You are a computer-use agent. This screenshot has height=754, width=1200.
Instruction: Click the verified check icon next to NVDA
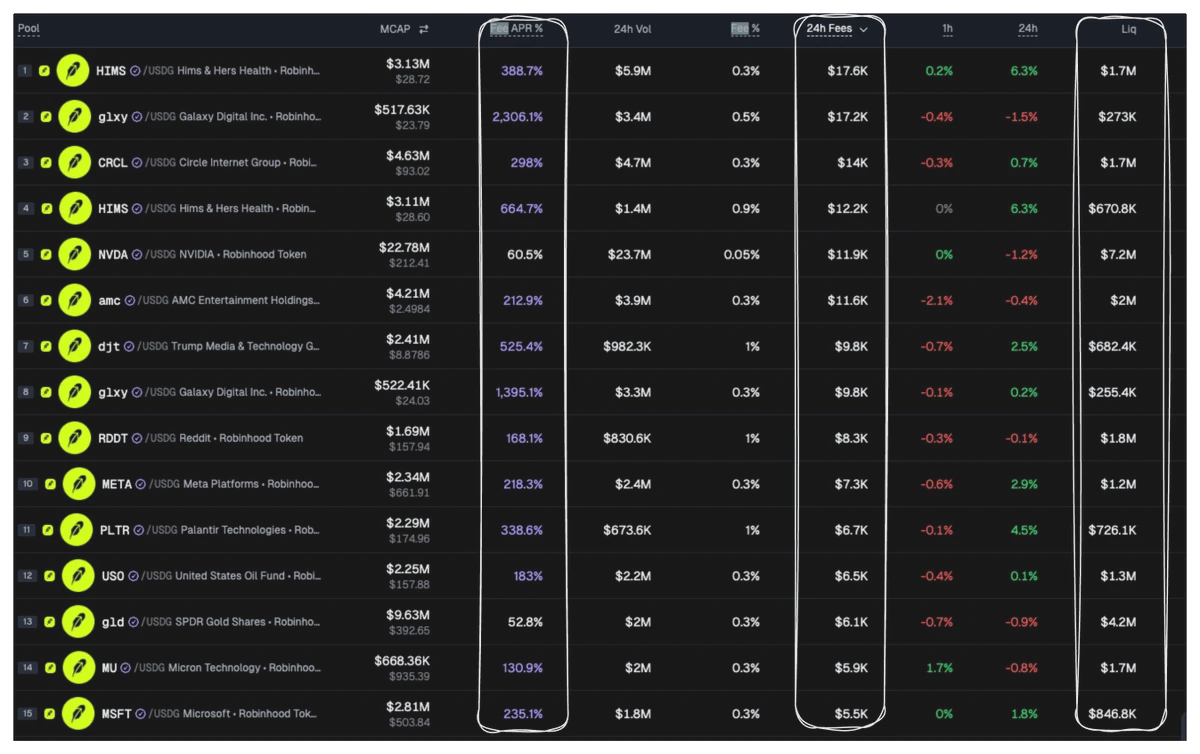[137, 255]
